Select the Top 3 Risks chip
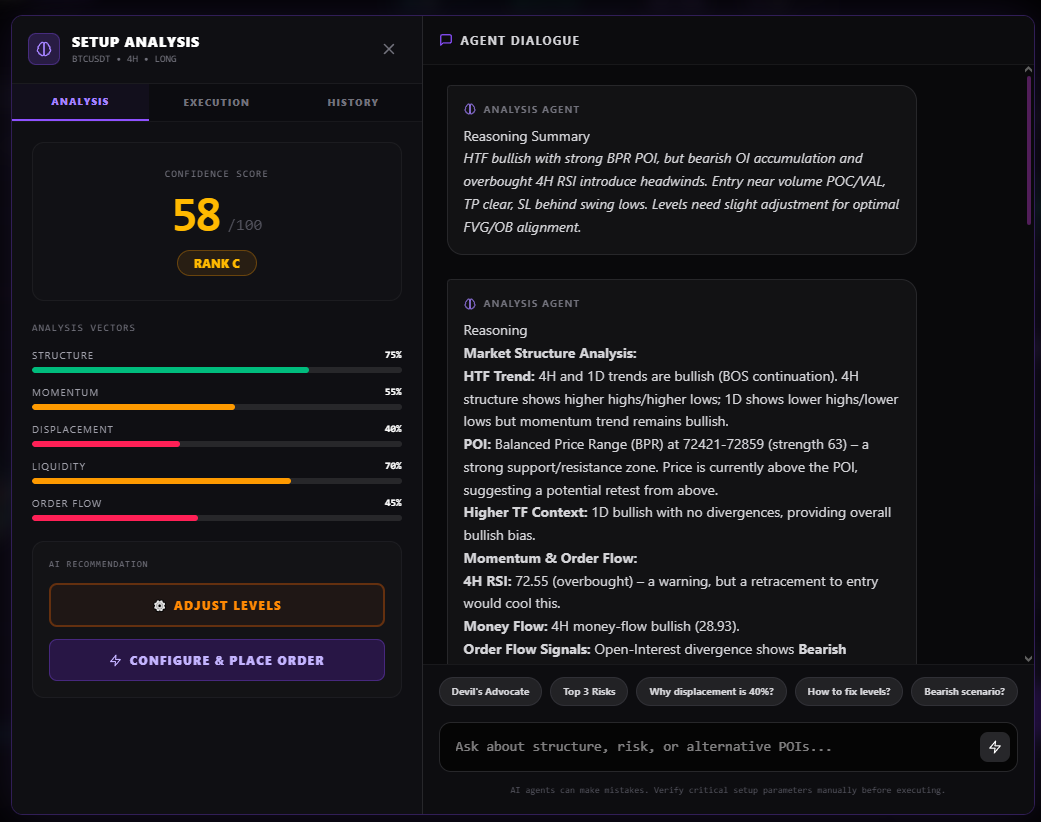 pyautogui.click(x=589, y=692)
